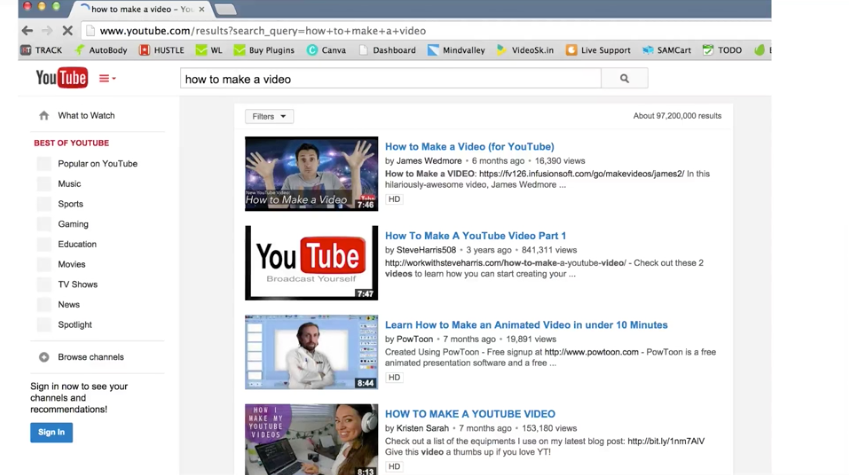Viewport: 849px width, 475px height.
Task: Open the VideoSk.in bookmark
Action: 525,50
